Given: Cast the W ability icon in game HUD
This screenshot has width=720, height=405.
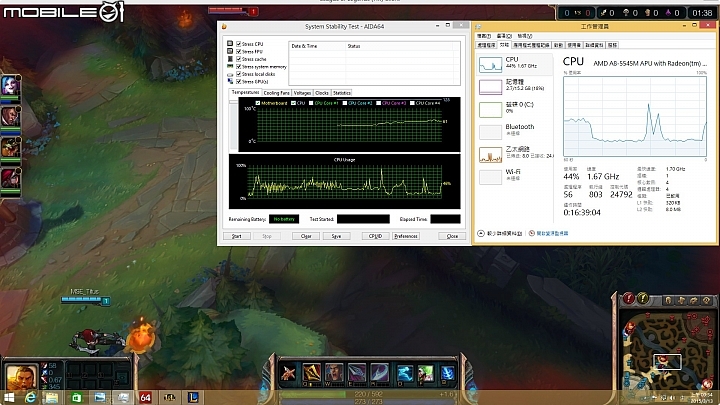Looking at the screenshot, I should pos(334,373).
